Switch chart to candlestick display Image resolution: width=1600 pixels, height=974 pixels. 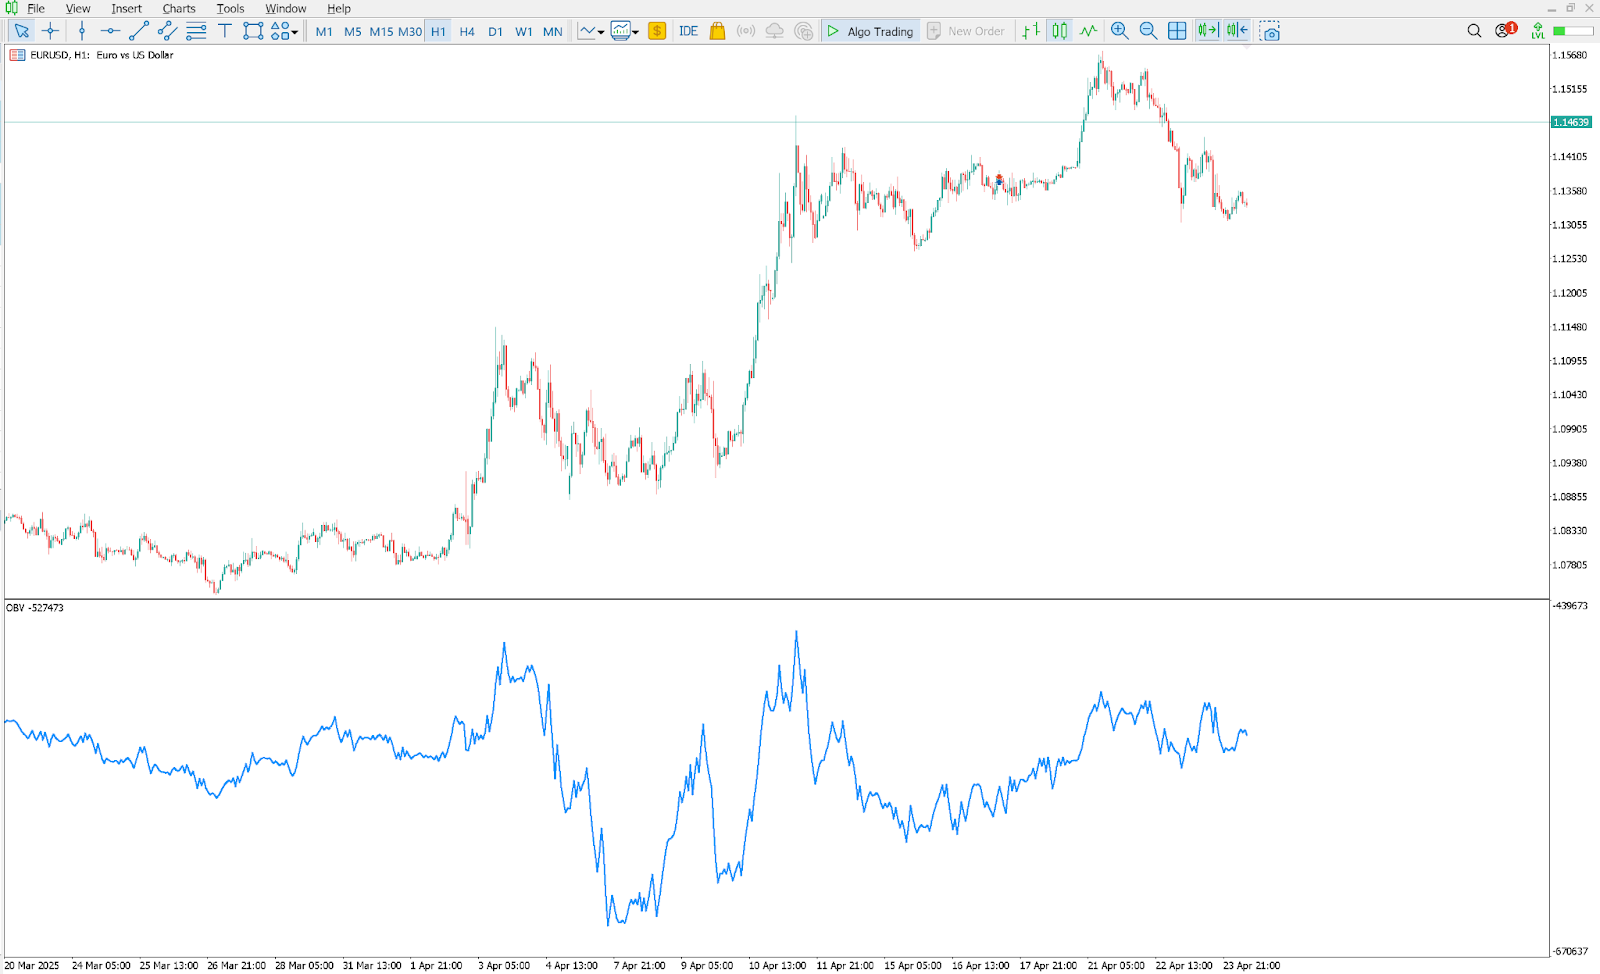1060,31
